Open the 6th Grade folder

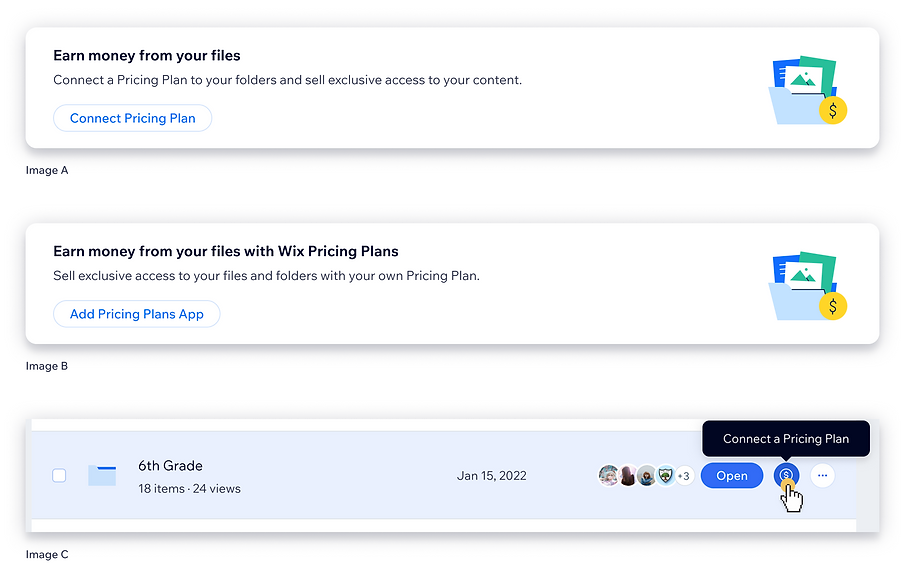(x=731, y=475)
